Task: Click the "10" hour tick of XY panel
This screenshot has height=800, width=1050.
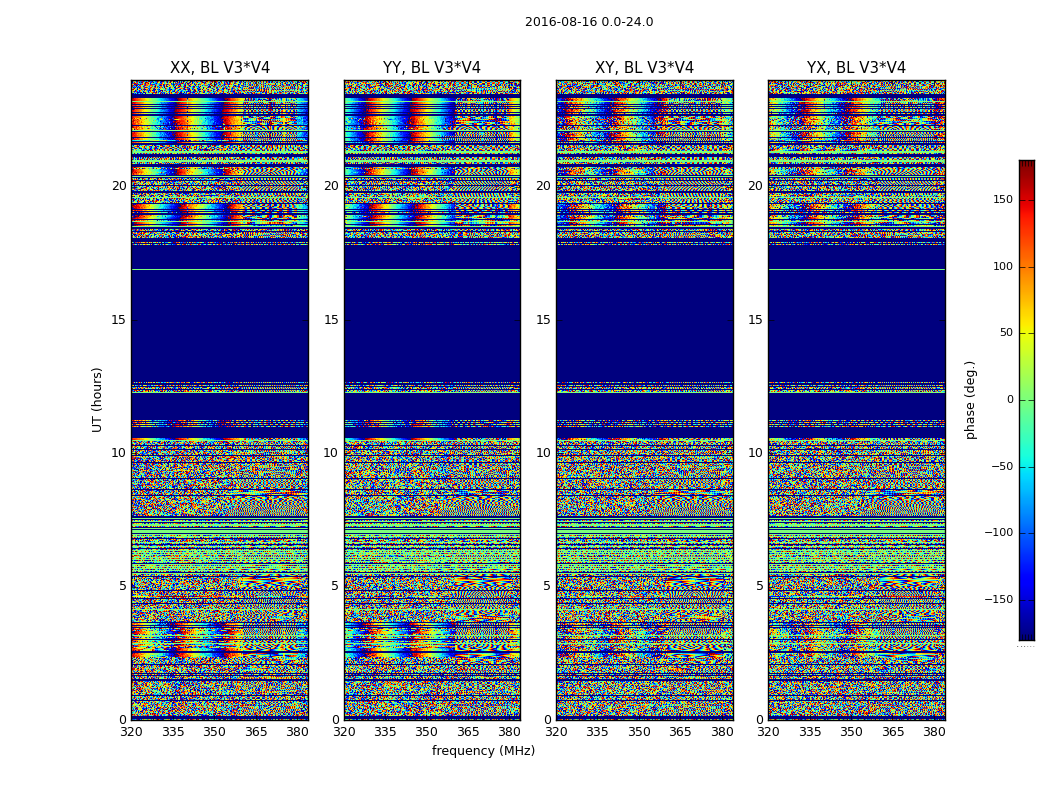Action: click(x=544, y=453)
